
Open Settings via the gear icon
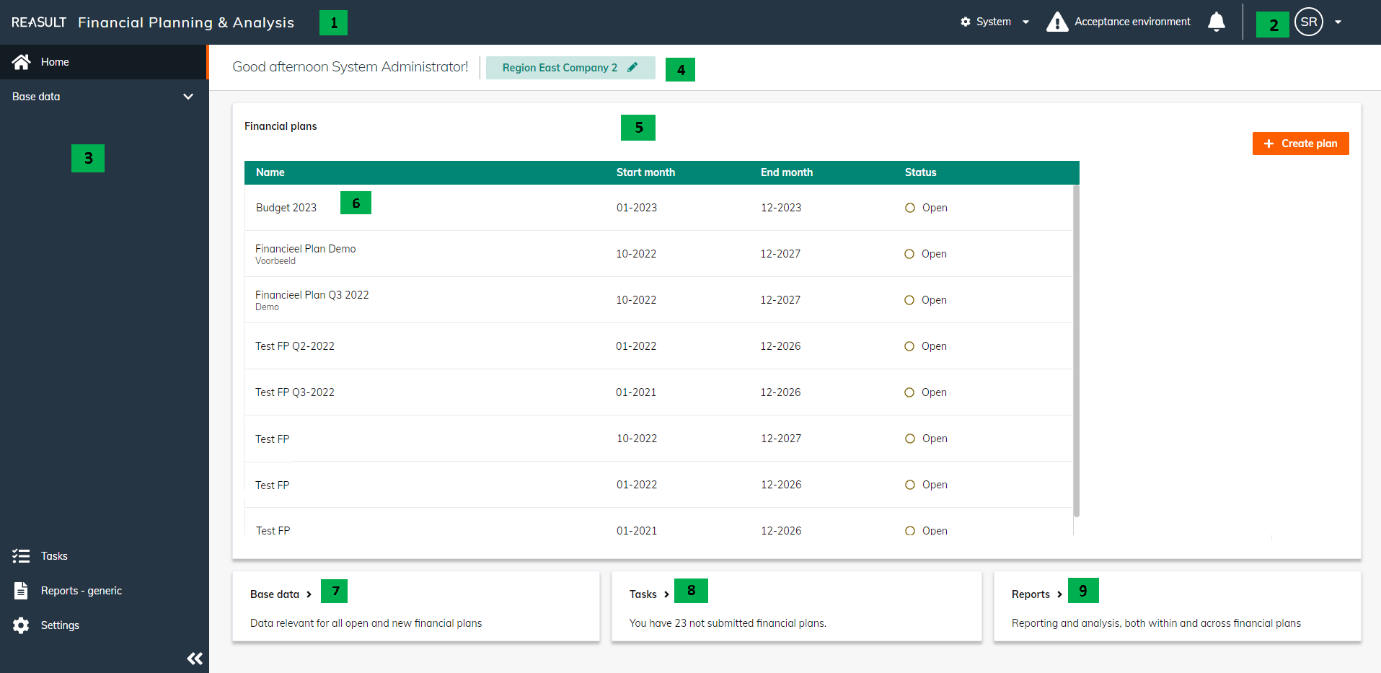click(x=21, y=624)
